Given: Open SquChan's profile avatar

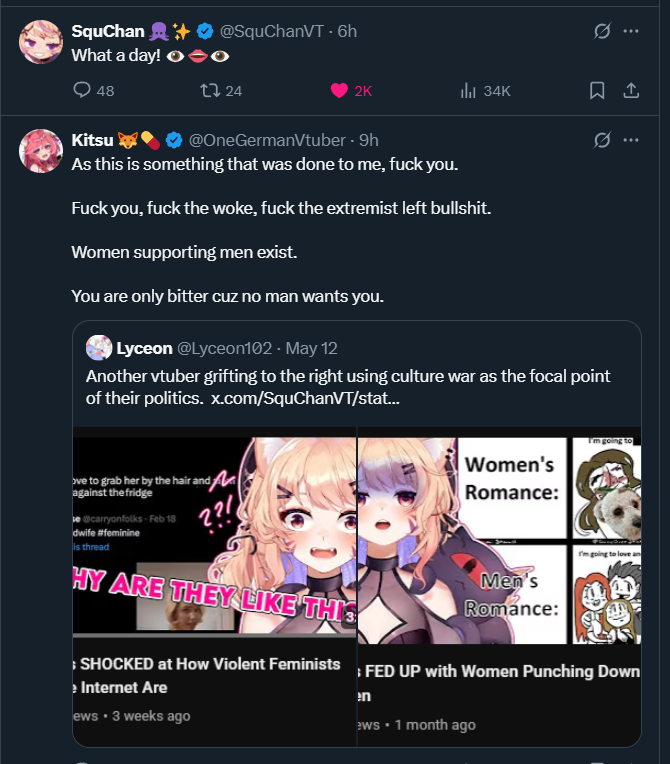Looking at the screenshot, I should point(41,42).
